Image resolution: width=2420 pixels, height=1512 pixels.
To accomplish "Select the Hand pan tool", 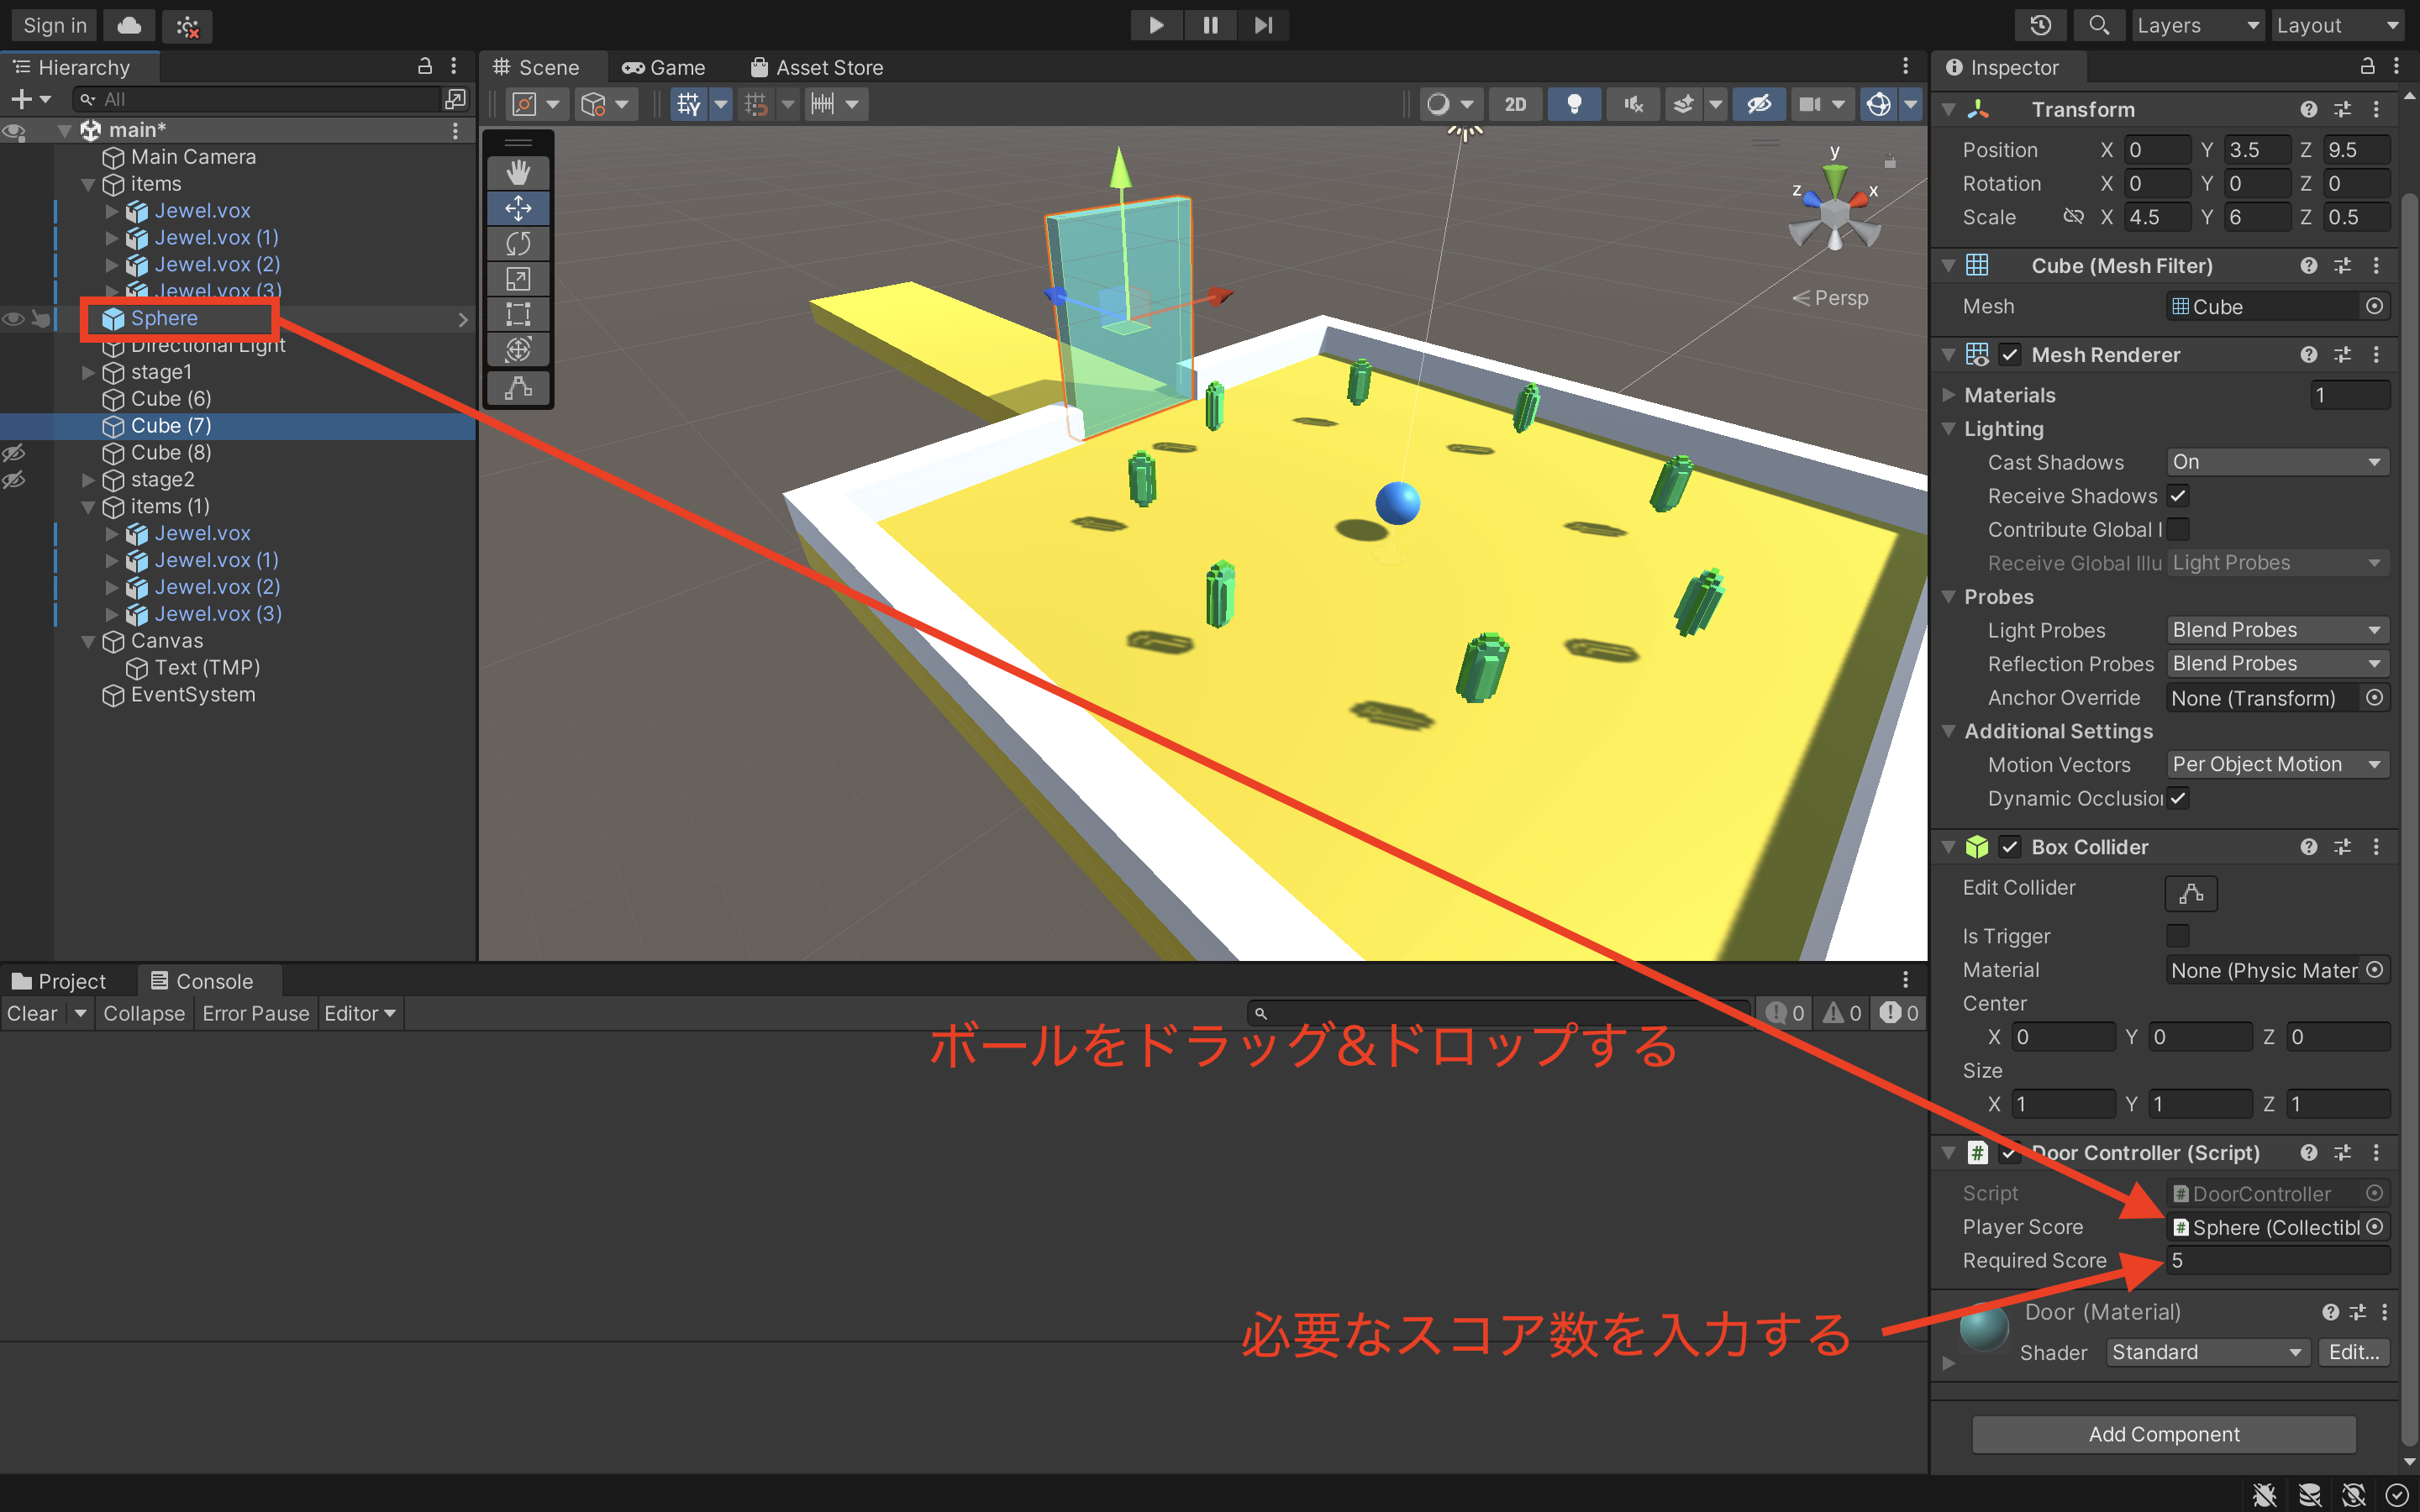I will [518, 172].
